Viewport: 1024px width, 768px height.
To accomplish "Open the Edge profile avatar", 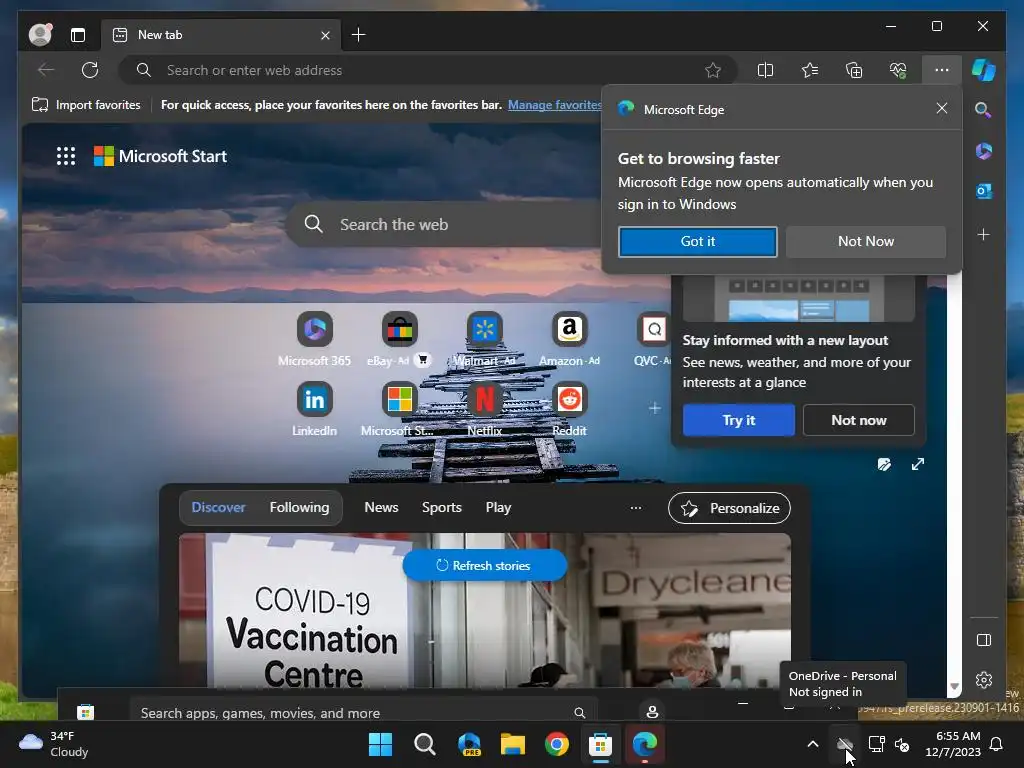I will click(x=40, y=35).
